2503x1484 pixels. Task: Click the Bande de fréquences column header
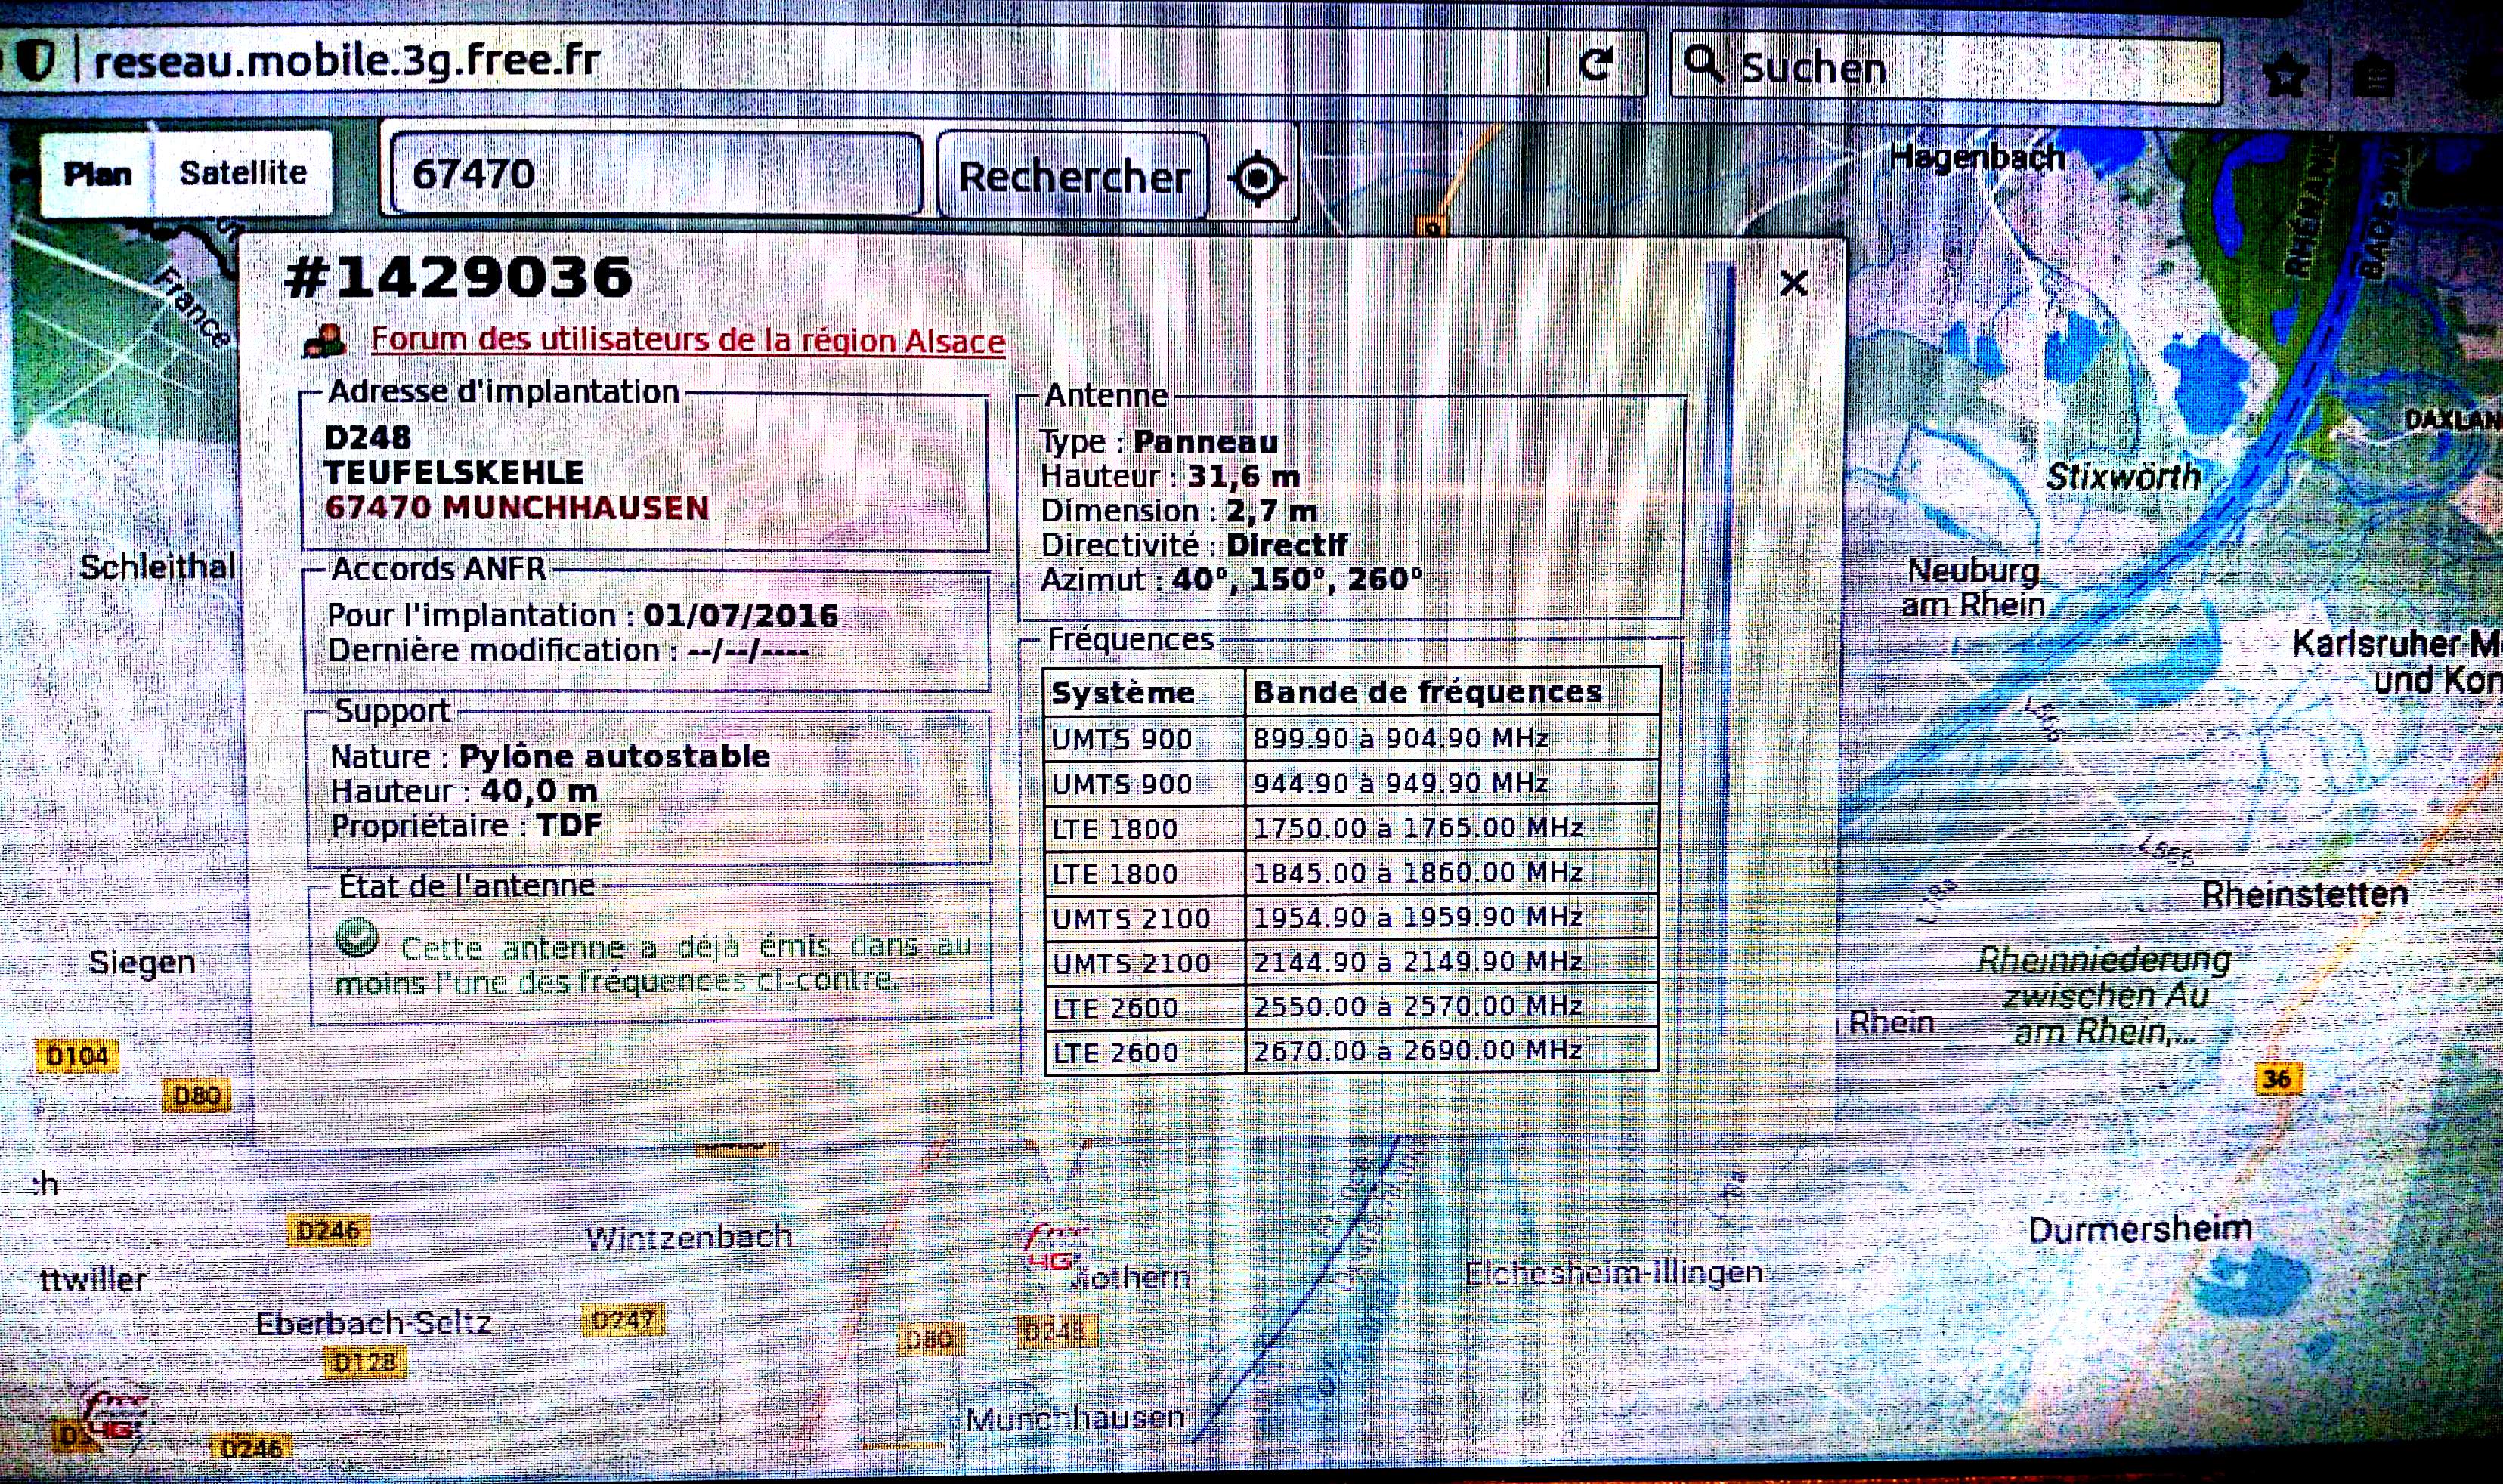(x=1452, y=692)
